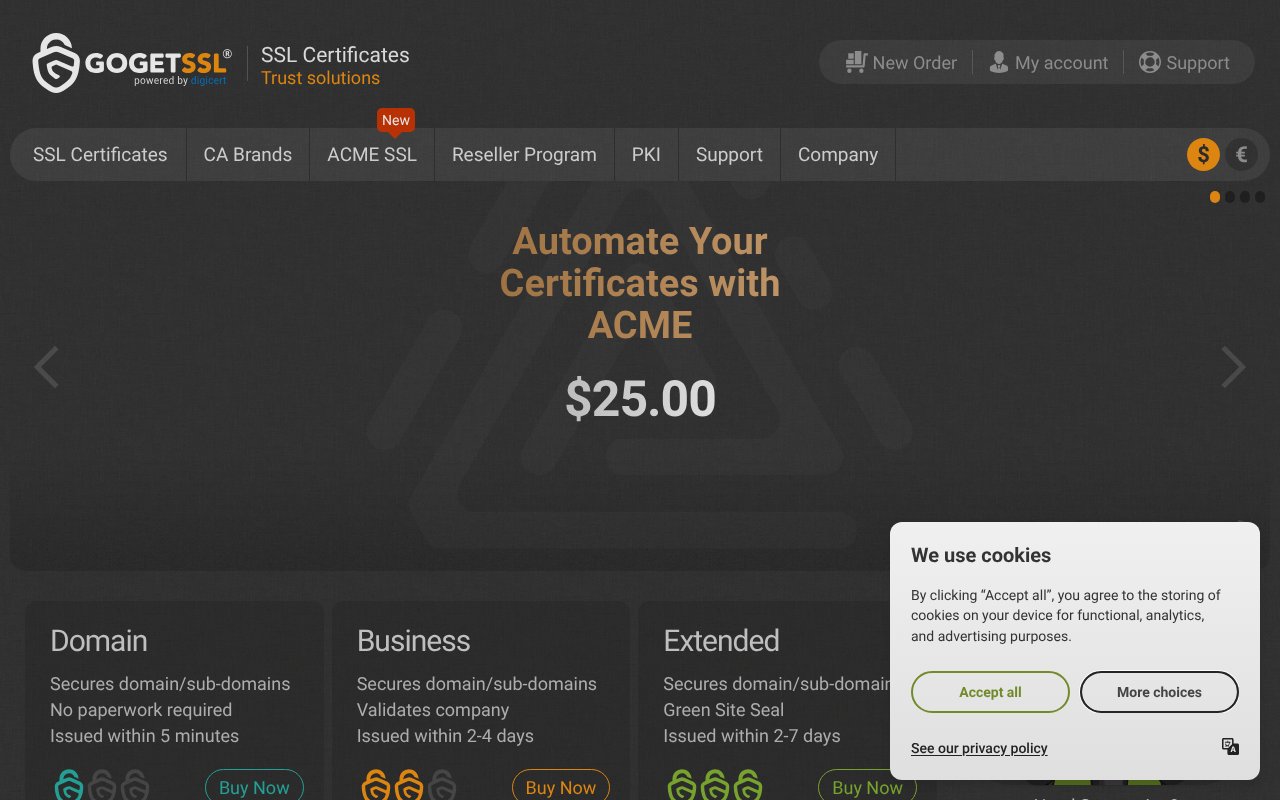Screen dimensions: 1280x800
Task: Open the SSL Certificates menu item
Action: (100, 154)
